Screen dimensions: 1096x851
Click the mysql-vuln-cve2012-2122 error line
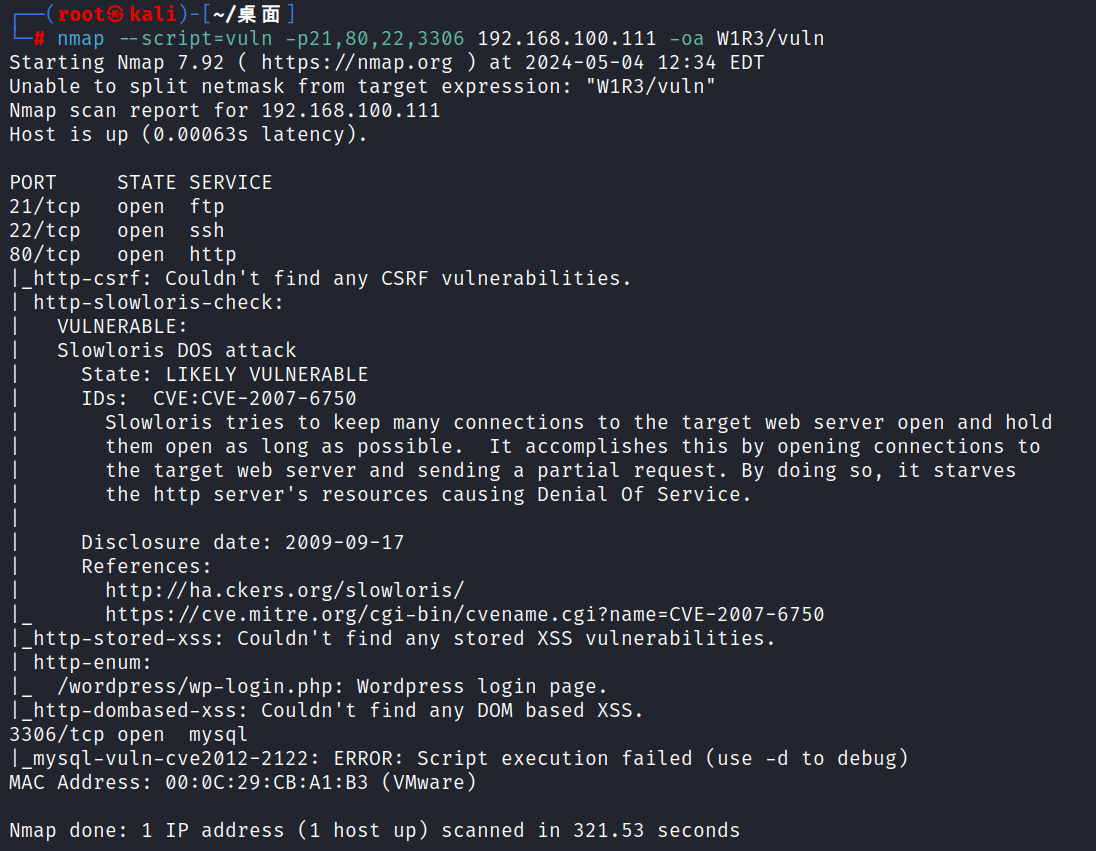[464, 758]
